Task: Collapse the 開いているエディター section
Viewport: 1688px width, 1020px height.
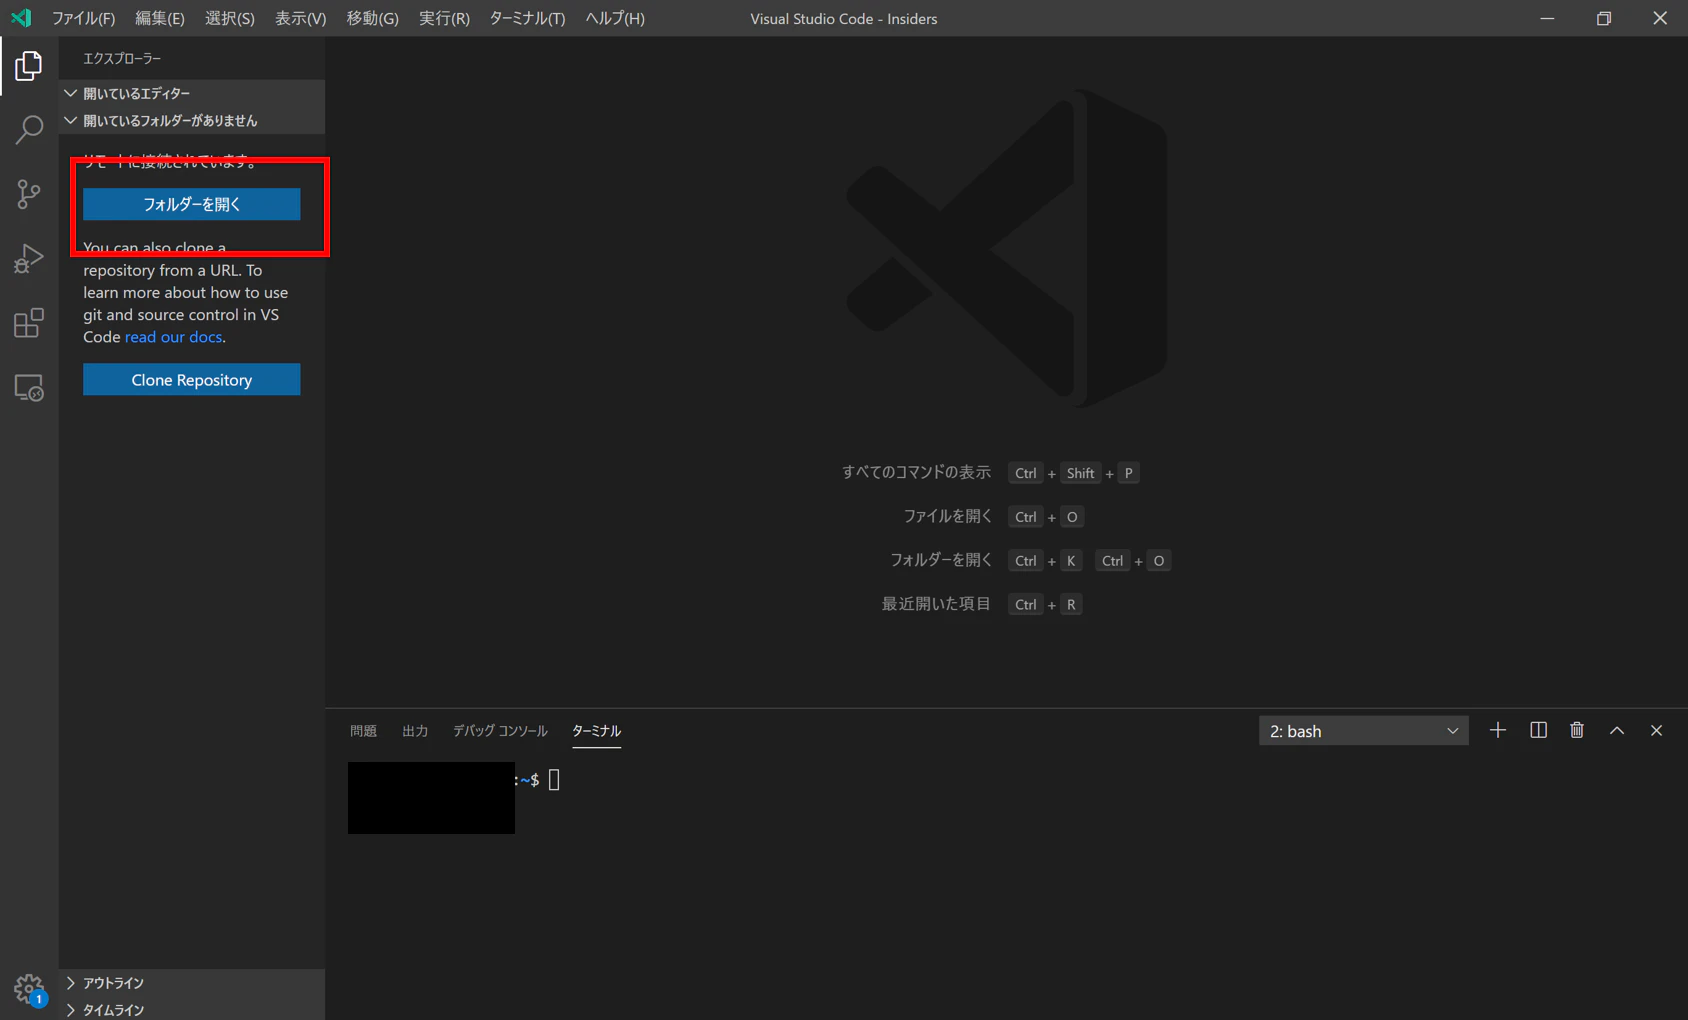Action: click(192, 93)
